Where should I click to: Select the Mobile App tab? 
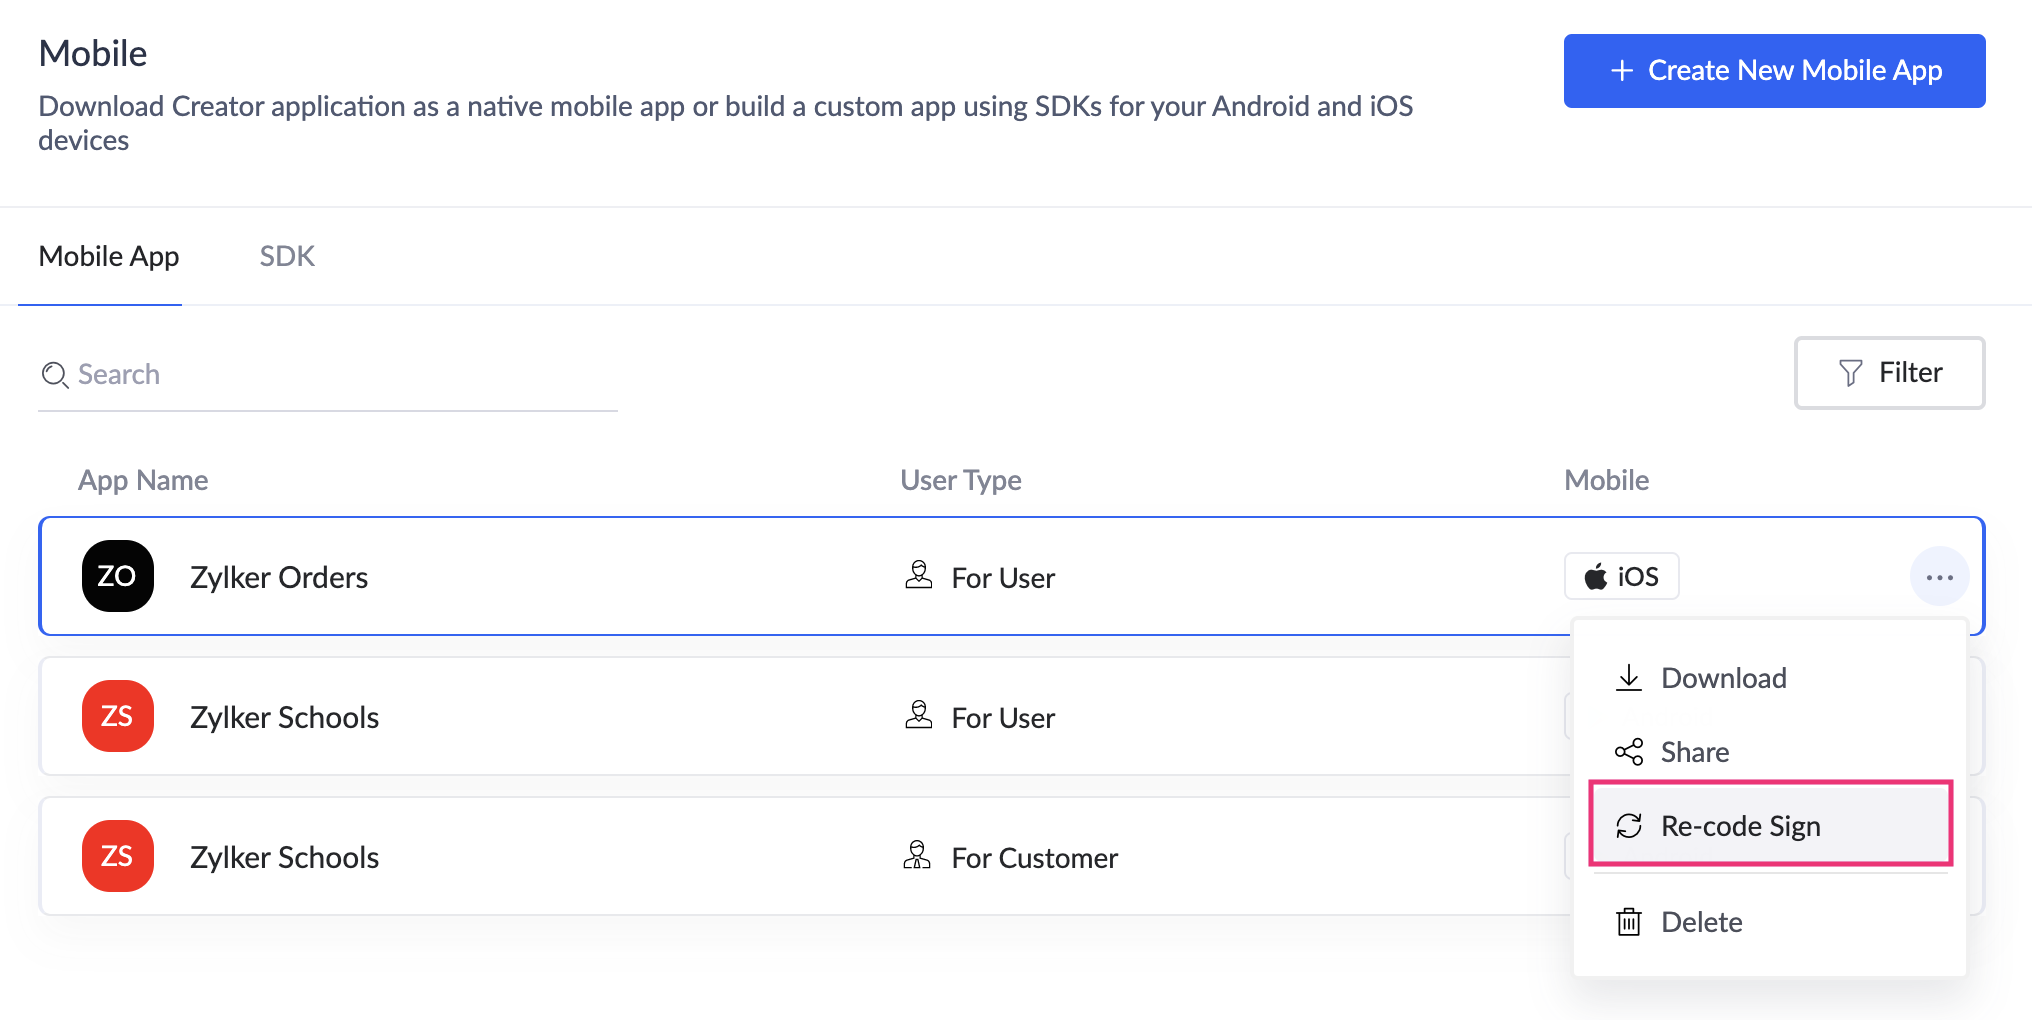pyautogui.click(x=108, y=256)
